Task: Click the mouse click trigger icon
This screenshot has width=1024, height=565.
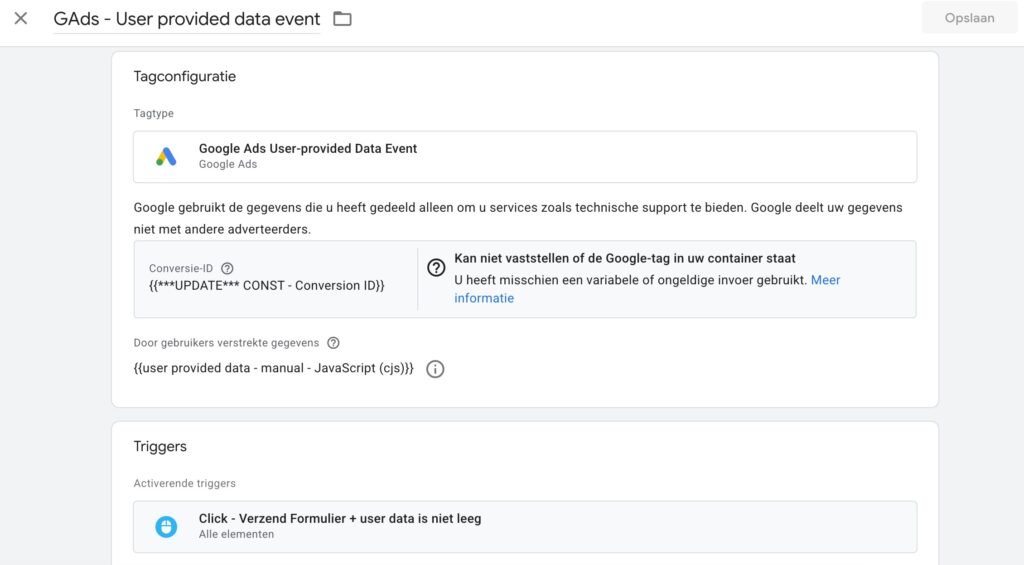Action: coord(166,526)
